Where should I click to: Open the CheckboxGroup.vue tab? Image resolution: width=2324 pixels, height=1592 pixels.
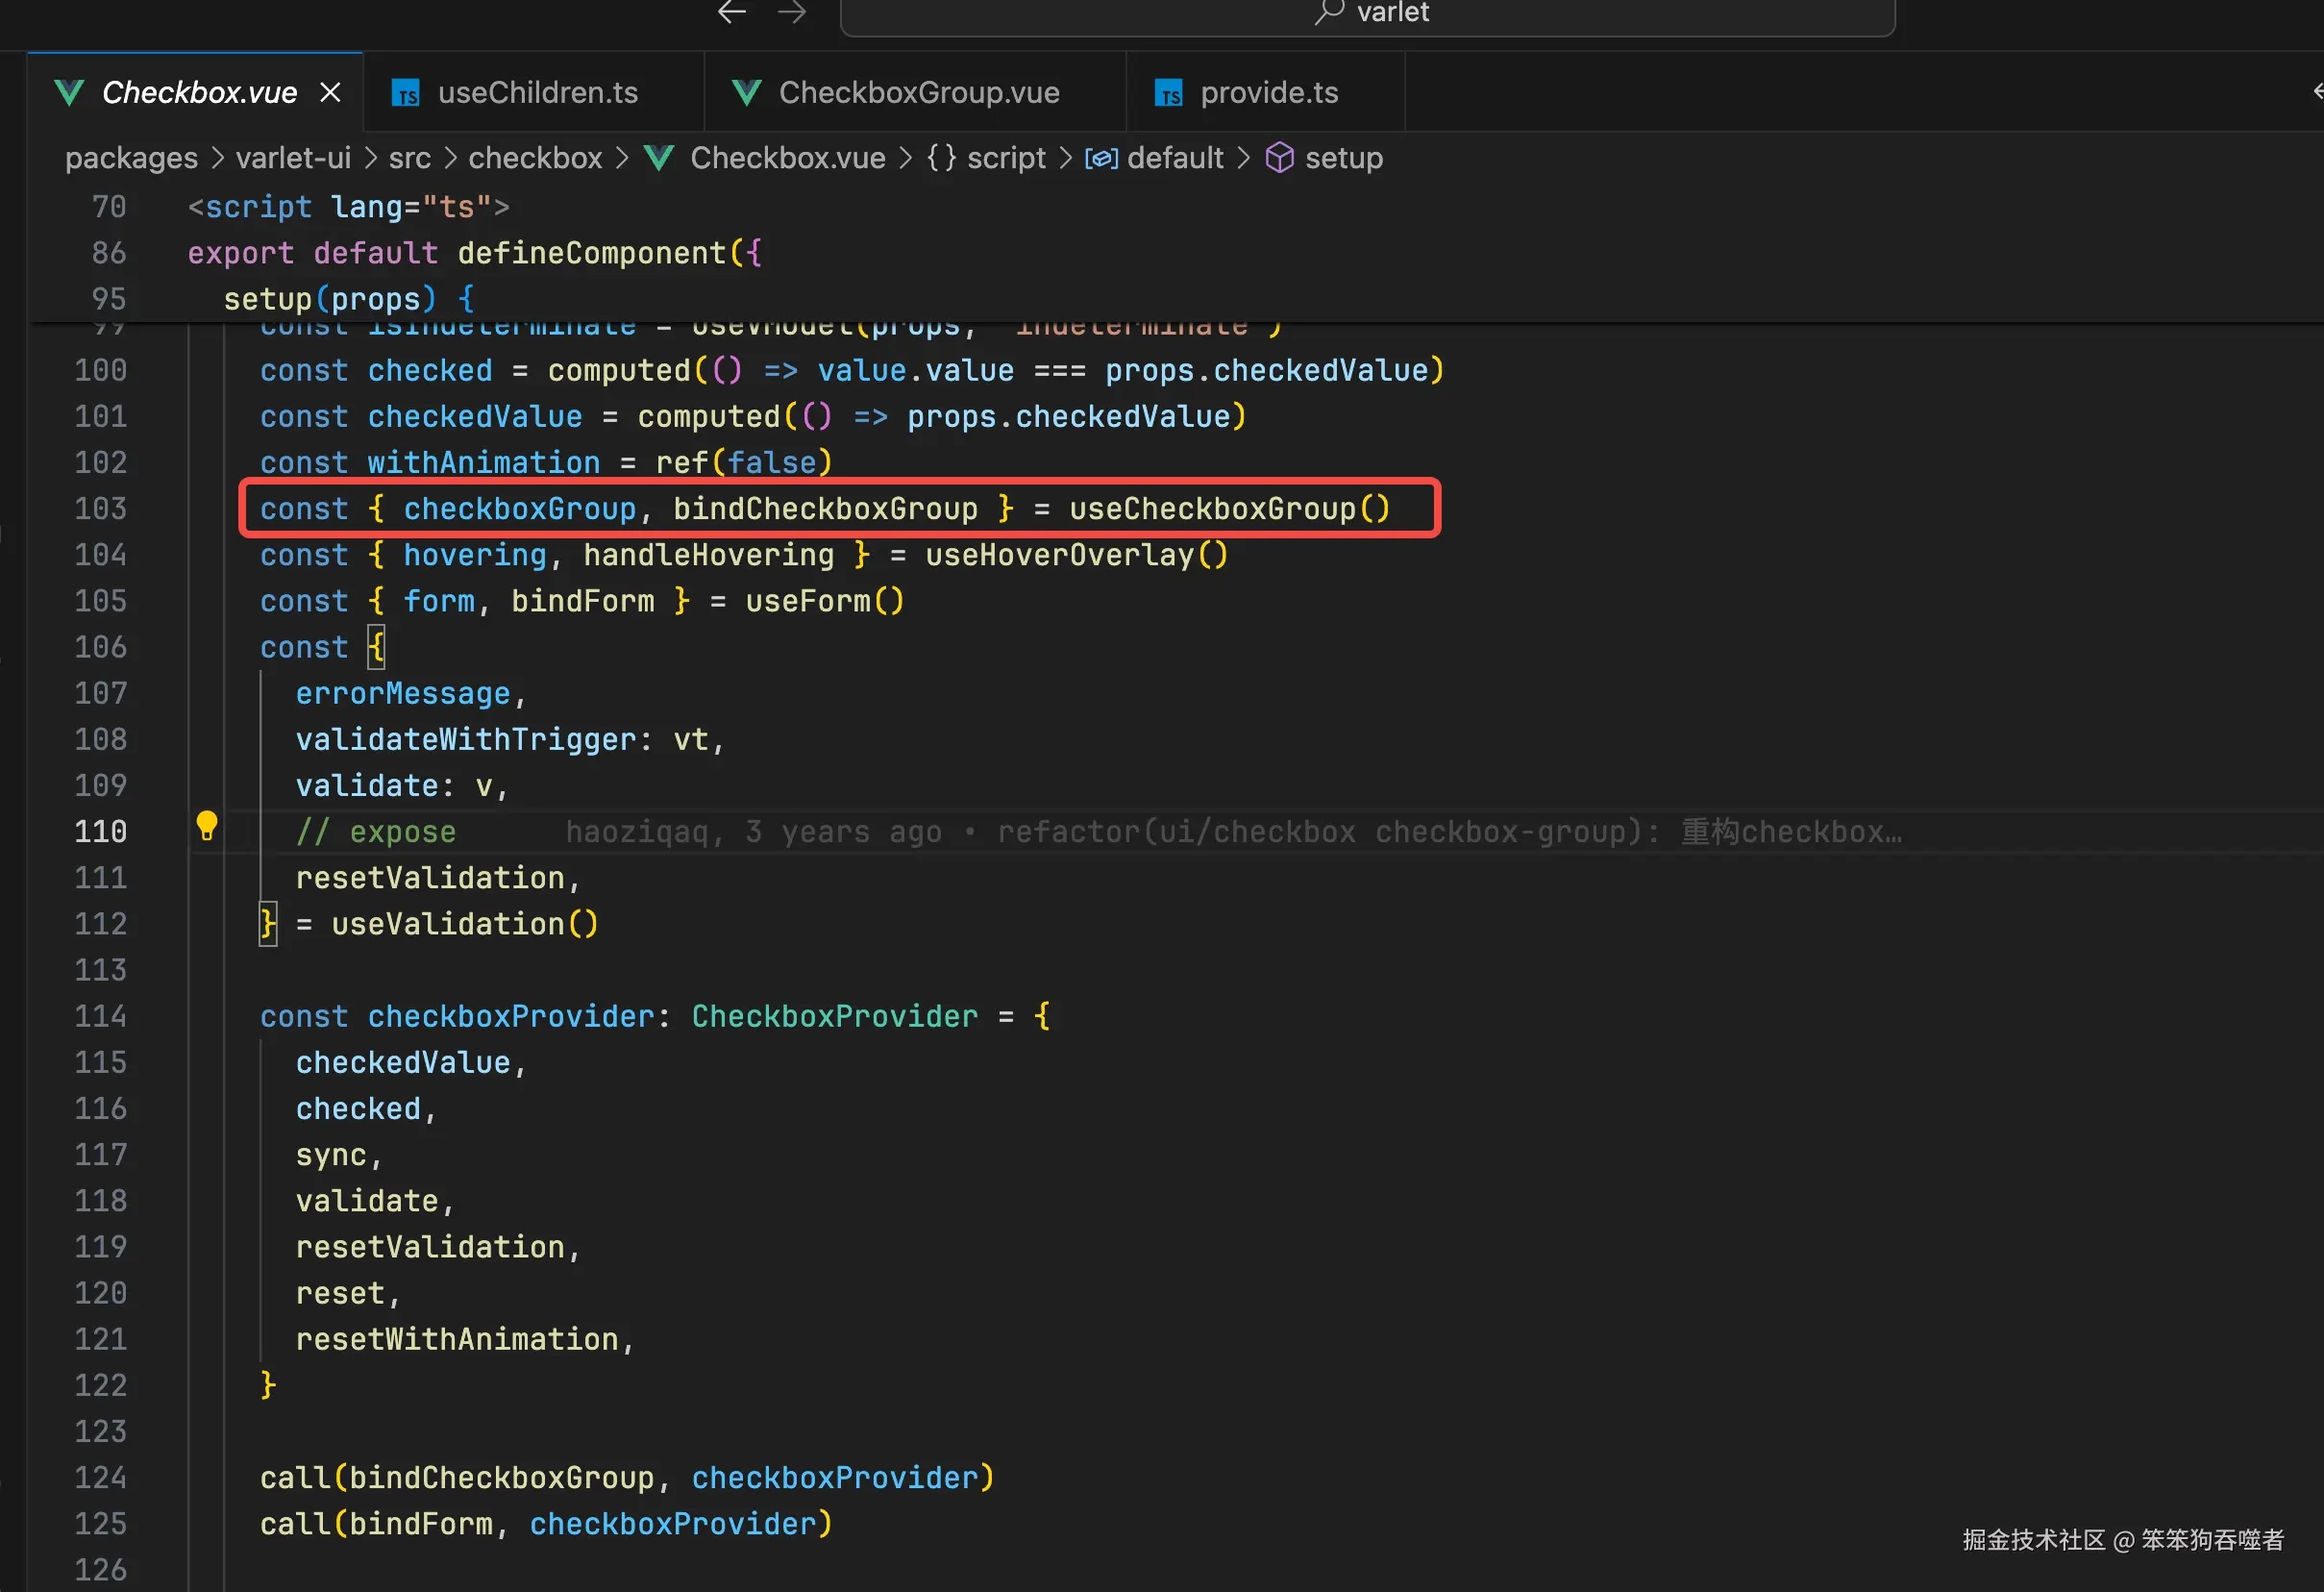click(918, 93)
